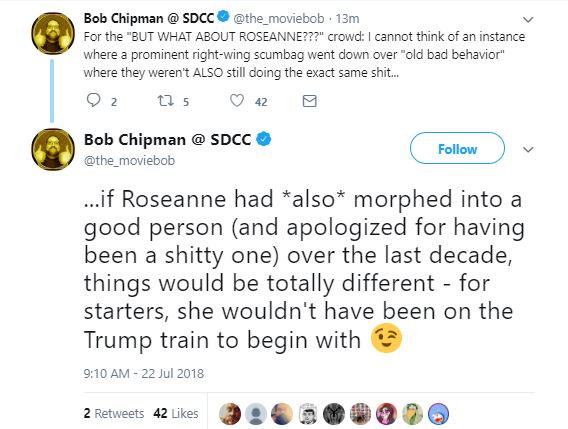Viewport: 568px width, 429px height.
Task: Click the verified badge beside the large Bob Chipman name
Action: click(264, 139)
